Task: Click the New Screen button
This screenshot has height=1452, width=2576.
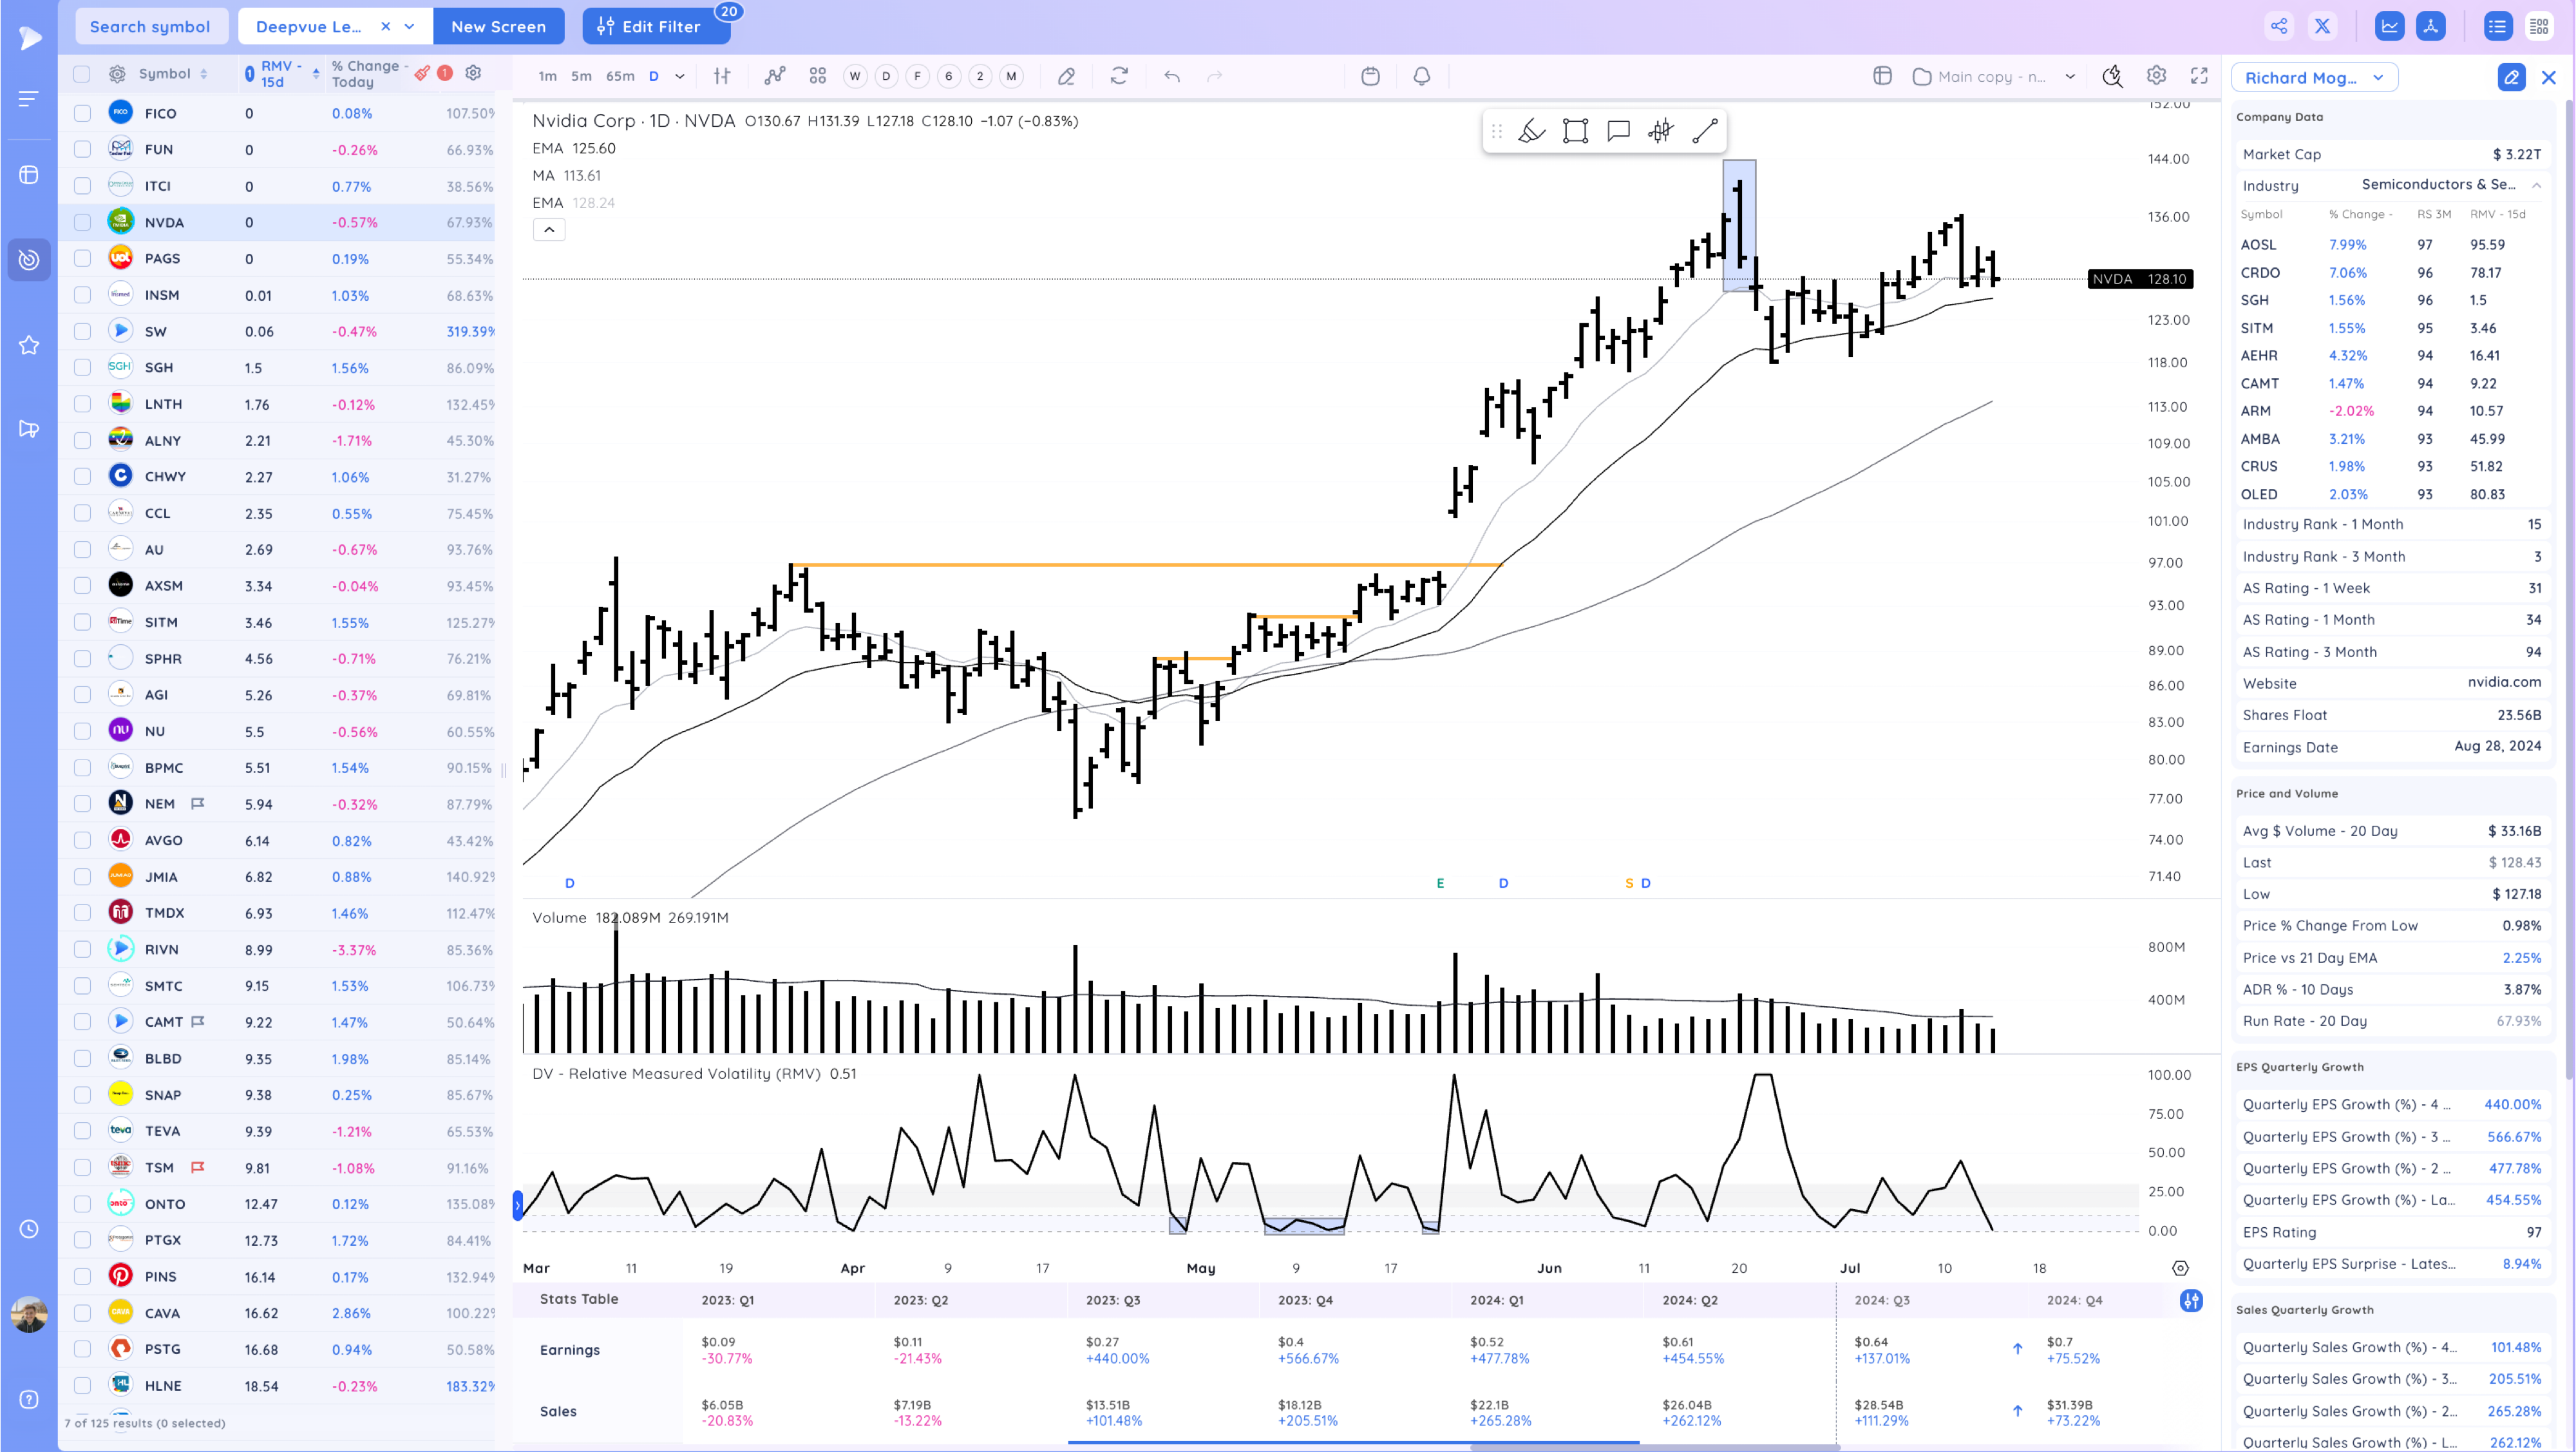Action: pos(498,26)
